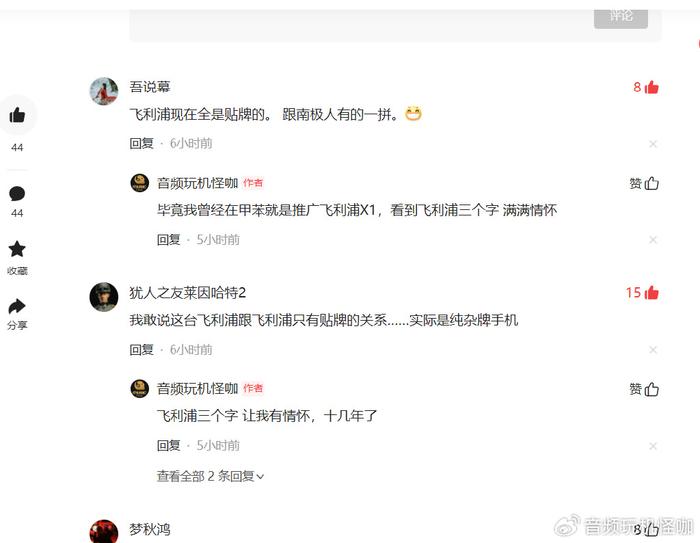
Task: Open comments via sidebar speech bubble icon
Action: (x=17, y=194)
